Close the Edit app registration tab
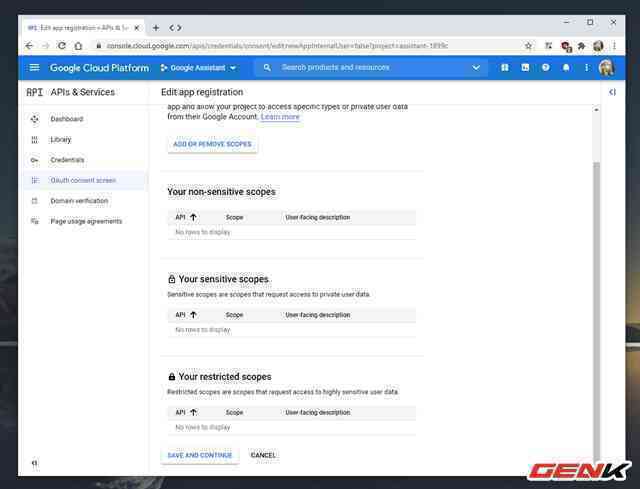Image resolution: width=640 pixels, height=489 pixels. pyautogui.click(x=137, y=28)
